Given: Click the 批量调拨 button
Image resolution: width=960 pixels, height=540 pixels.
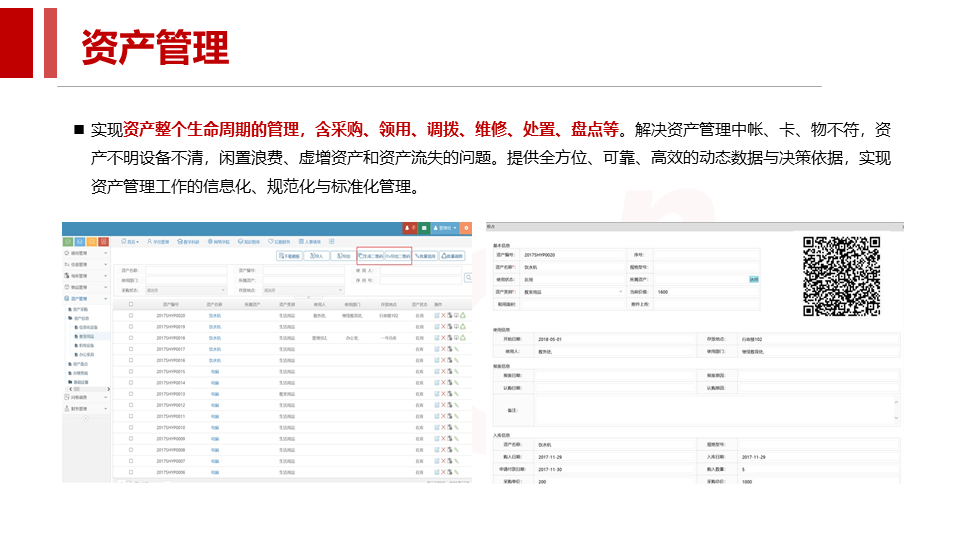Looking at the screenshot, I should pyautogui.click(x=452, y=256).
